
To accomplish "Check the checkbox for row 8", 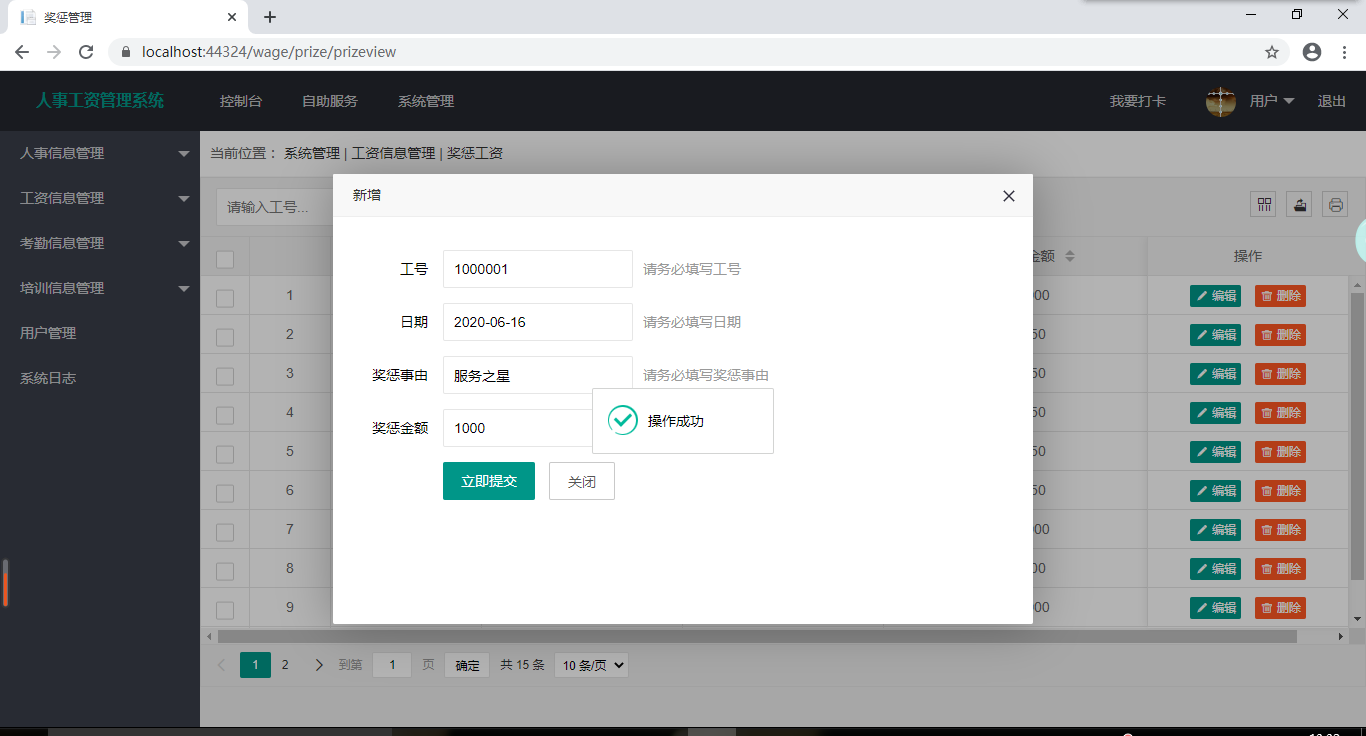I will point(225,571).
